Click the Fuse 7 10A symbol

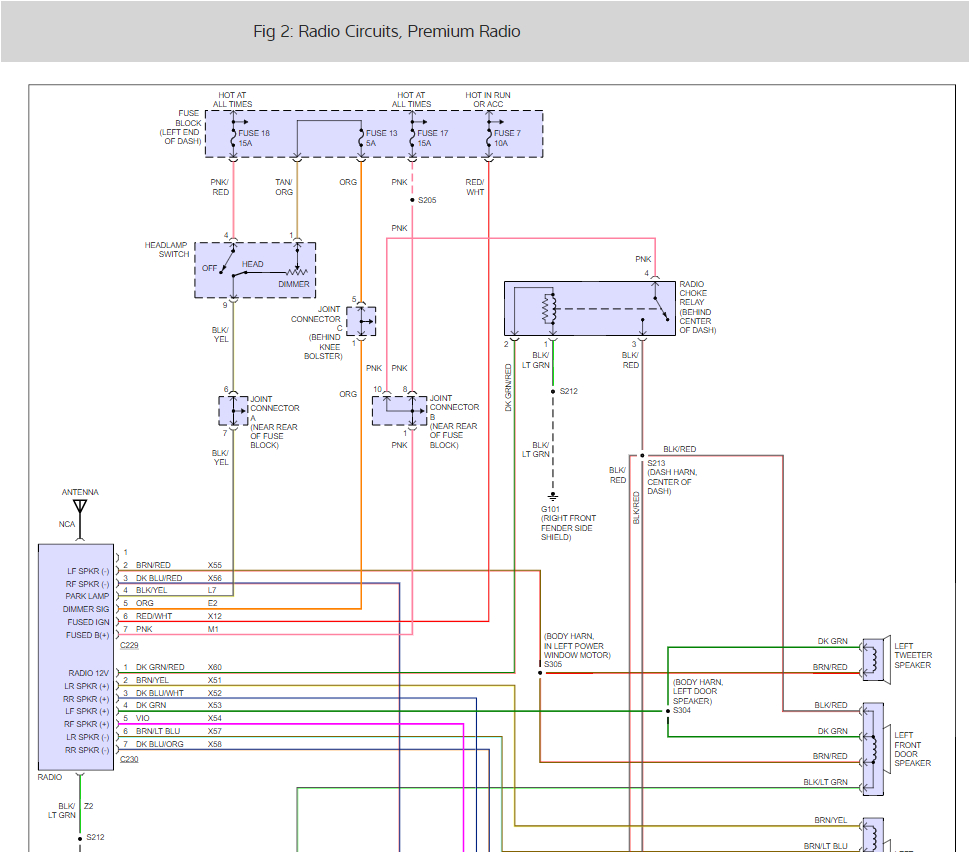click(x=491, y=136)
